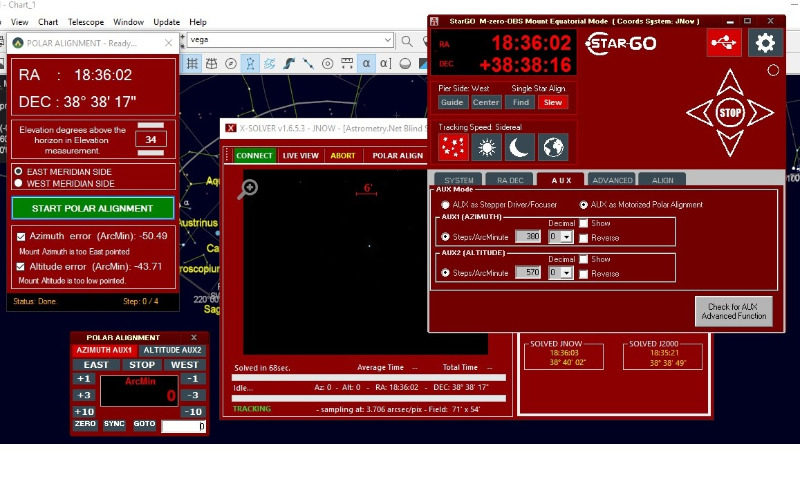Open the Telescope menu

[86, 22]
